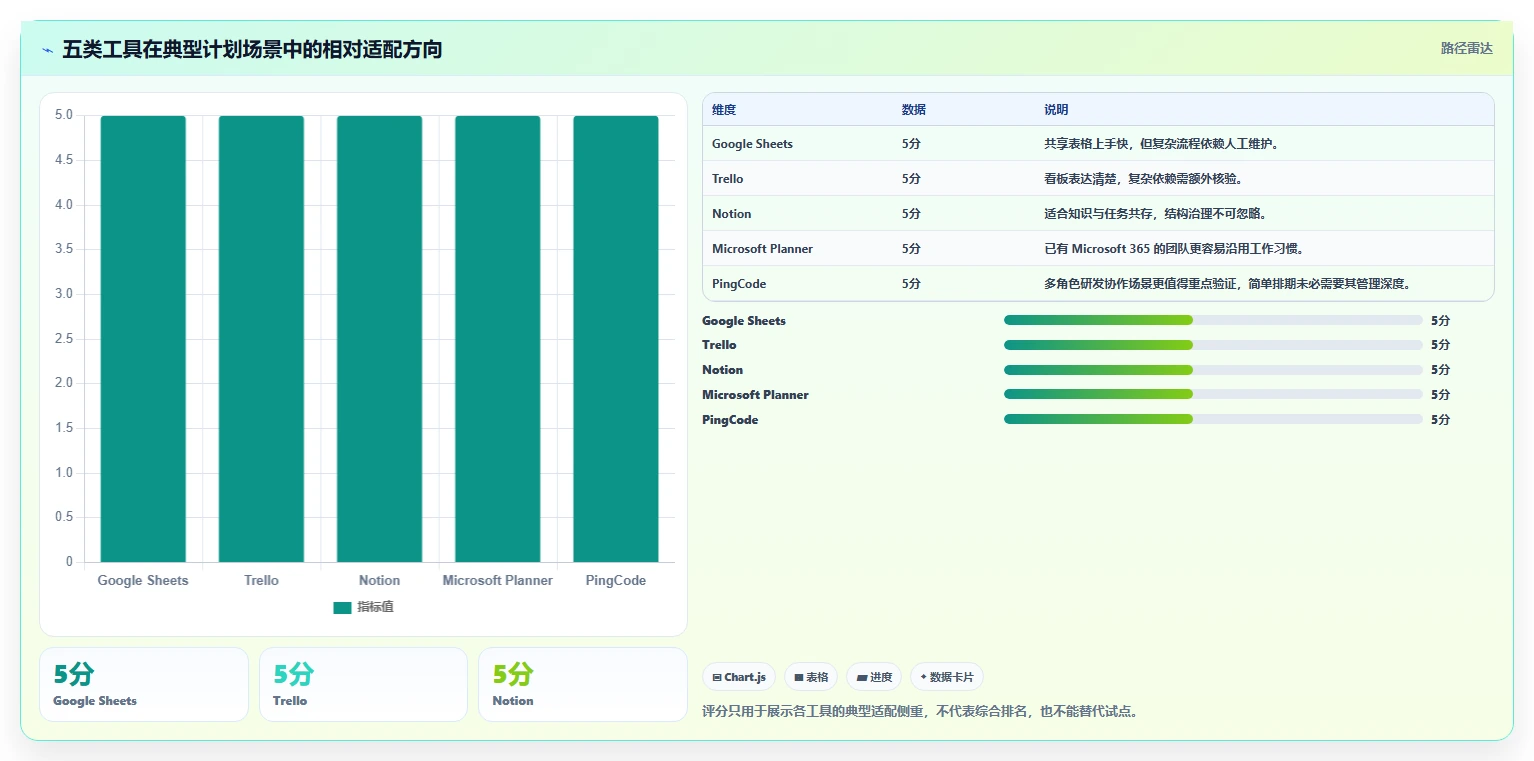Click the PingCode progress bar
Viewport: 1534px width, 761px height.
[1213, 419]
